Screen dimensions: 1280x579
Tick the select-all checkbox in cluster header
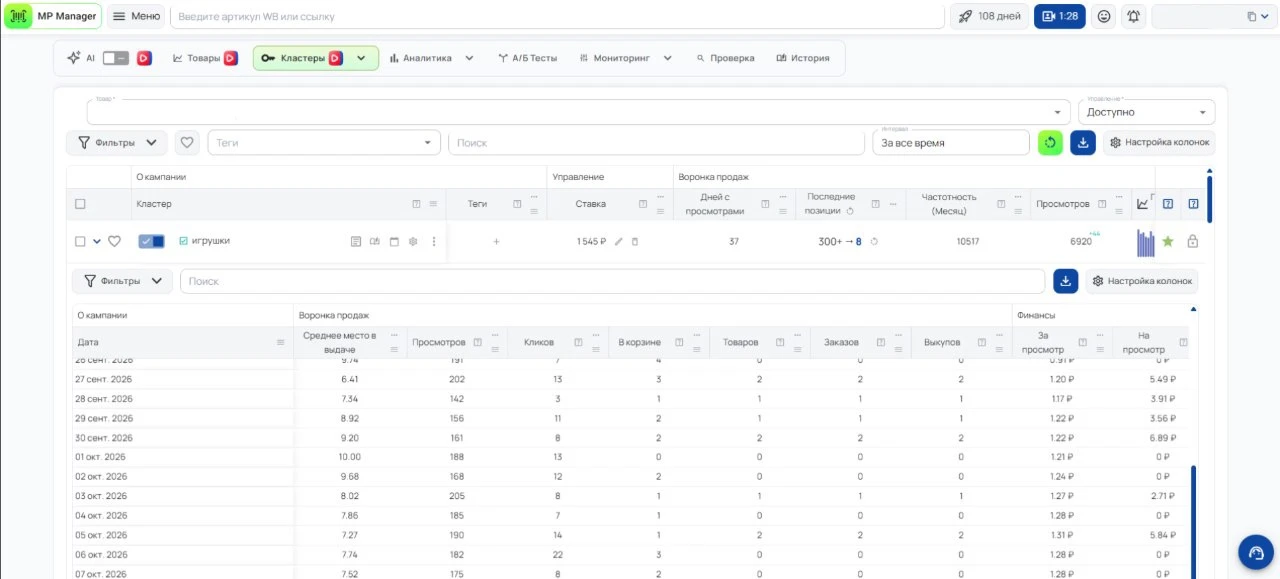[x=81, y=204]
